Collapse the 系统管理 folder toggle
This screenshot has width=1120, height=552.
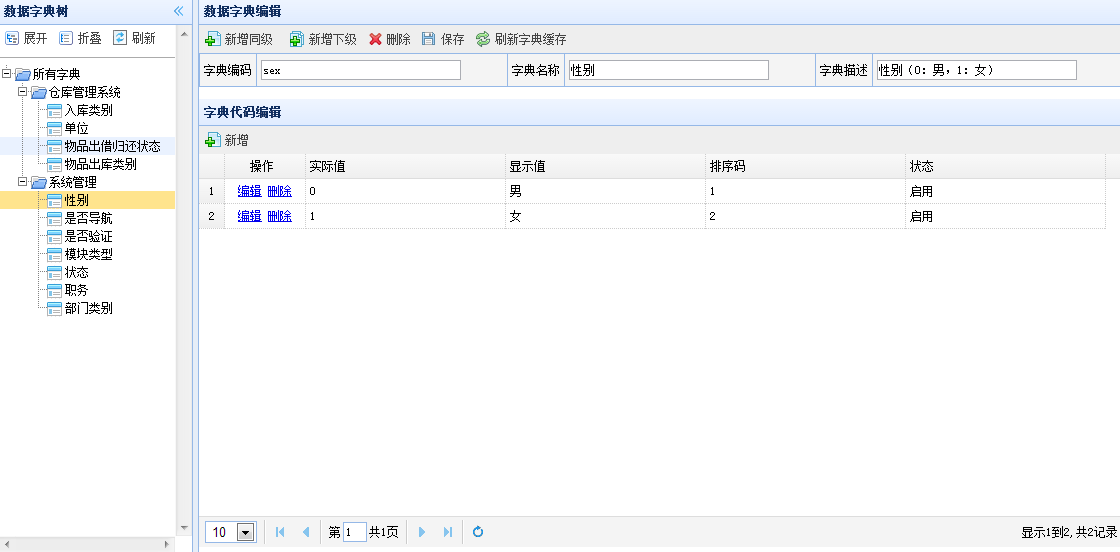[23, 181]
